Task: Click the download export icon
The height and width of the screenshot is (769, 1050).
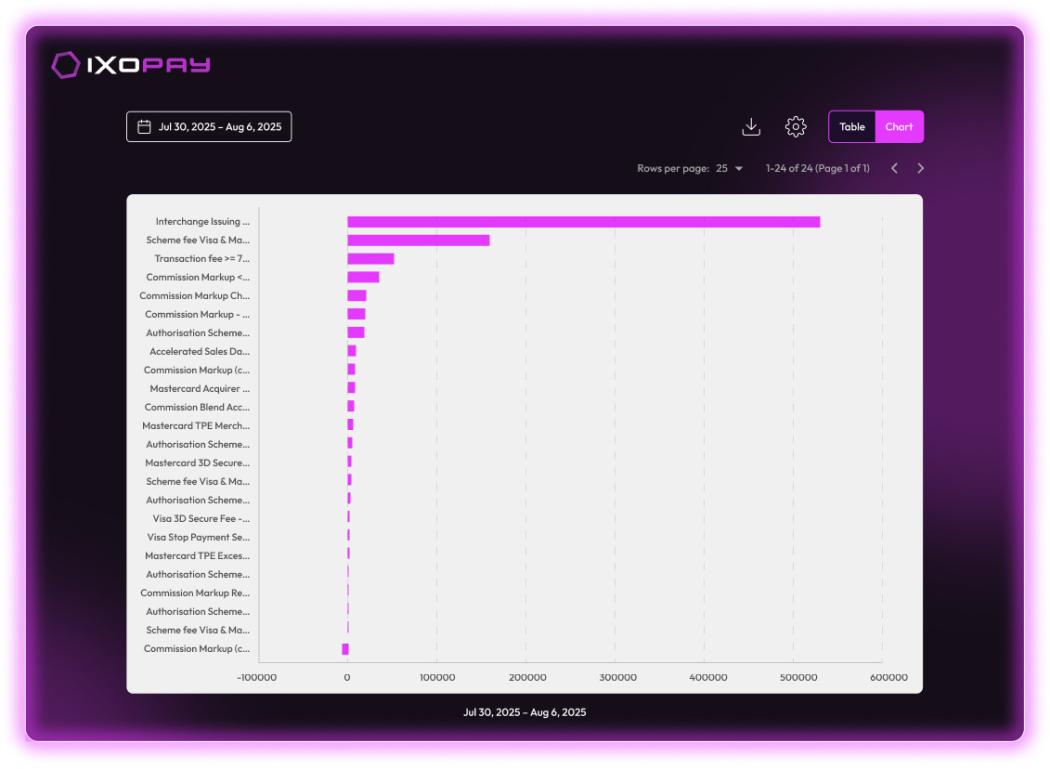Action: tap(751, 127)
